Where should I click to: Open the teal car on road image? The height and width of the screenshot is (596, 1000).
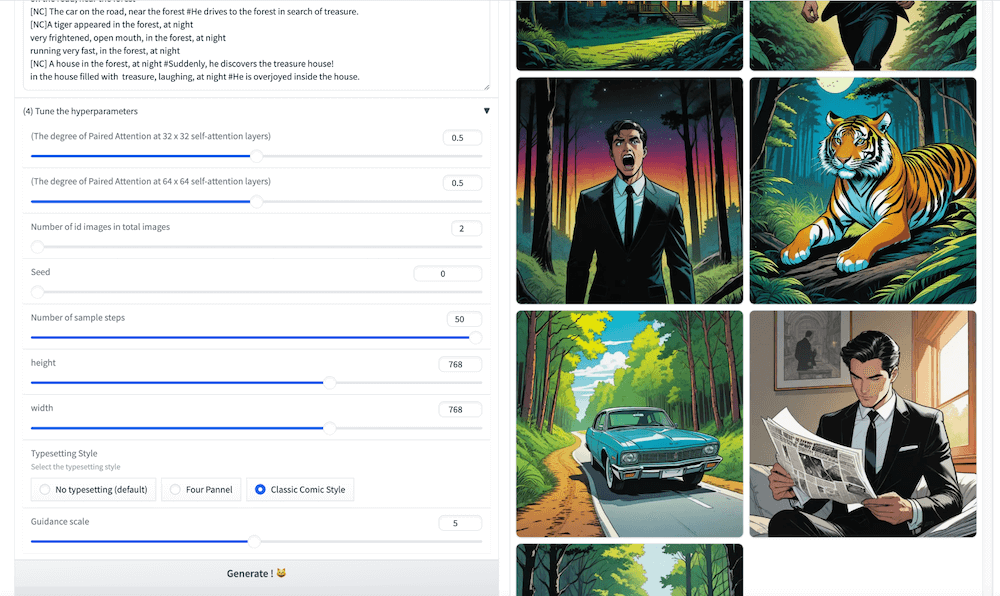629,424
